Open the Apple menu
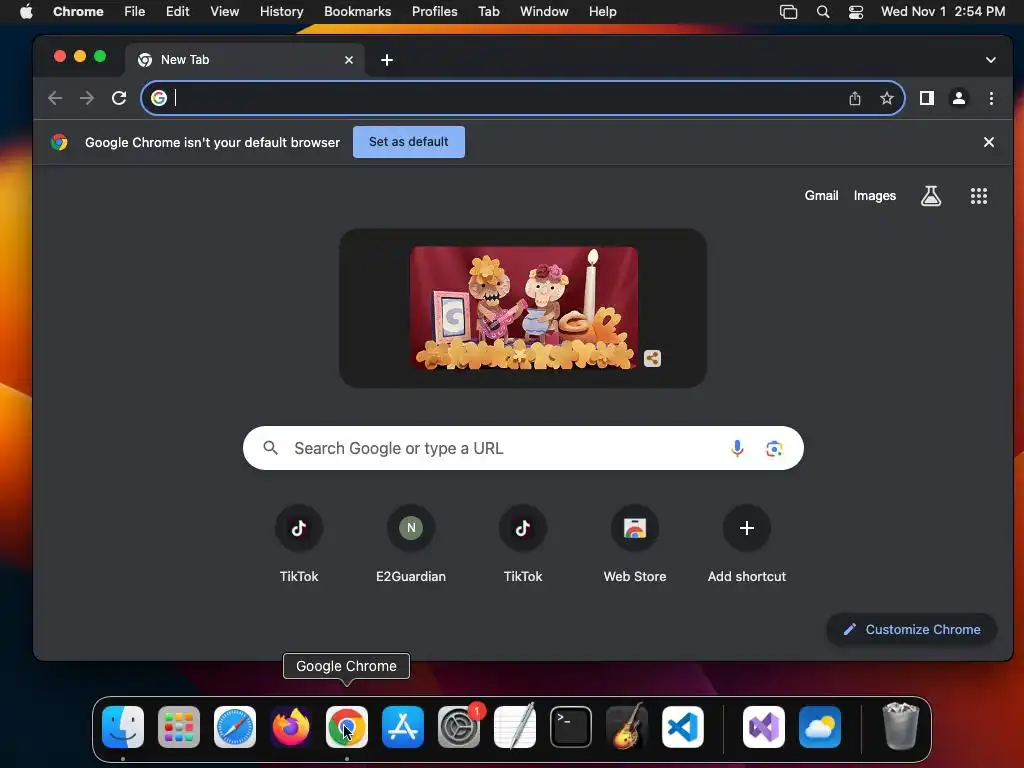The width and height of the screenshot is (1024, 768). click(26, 12)
